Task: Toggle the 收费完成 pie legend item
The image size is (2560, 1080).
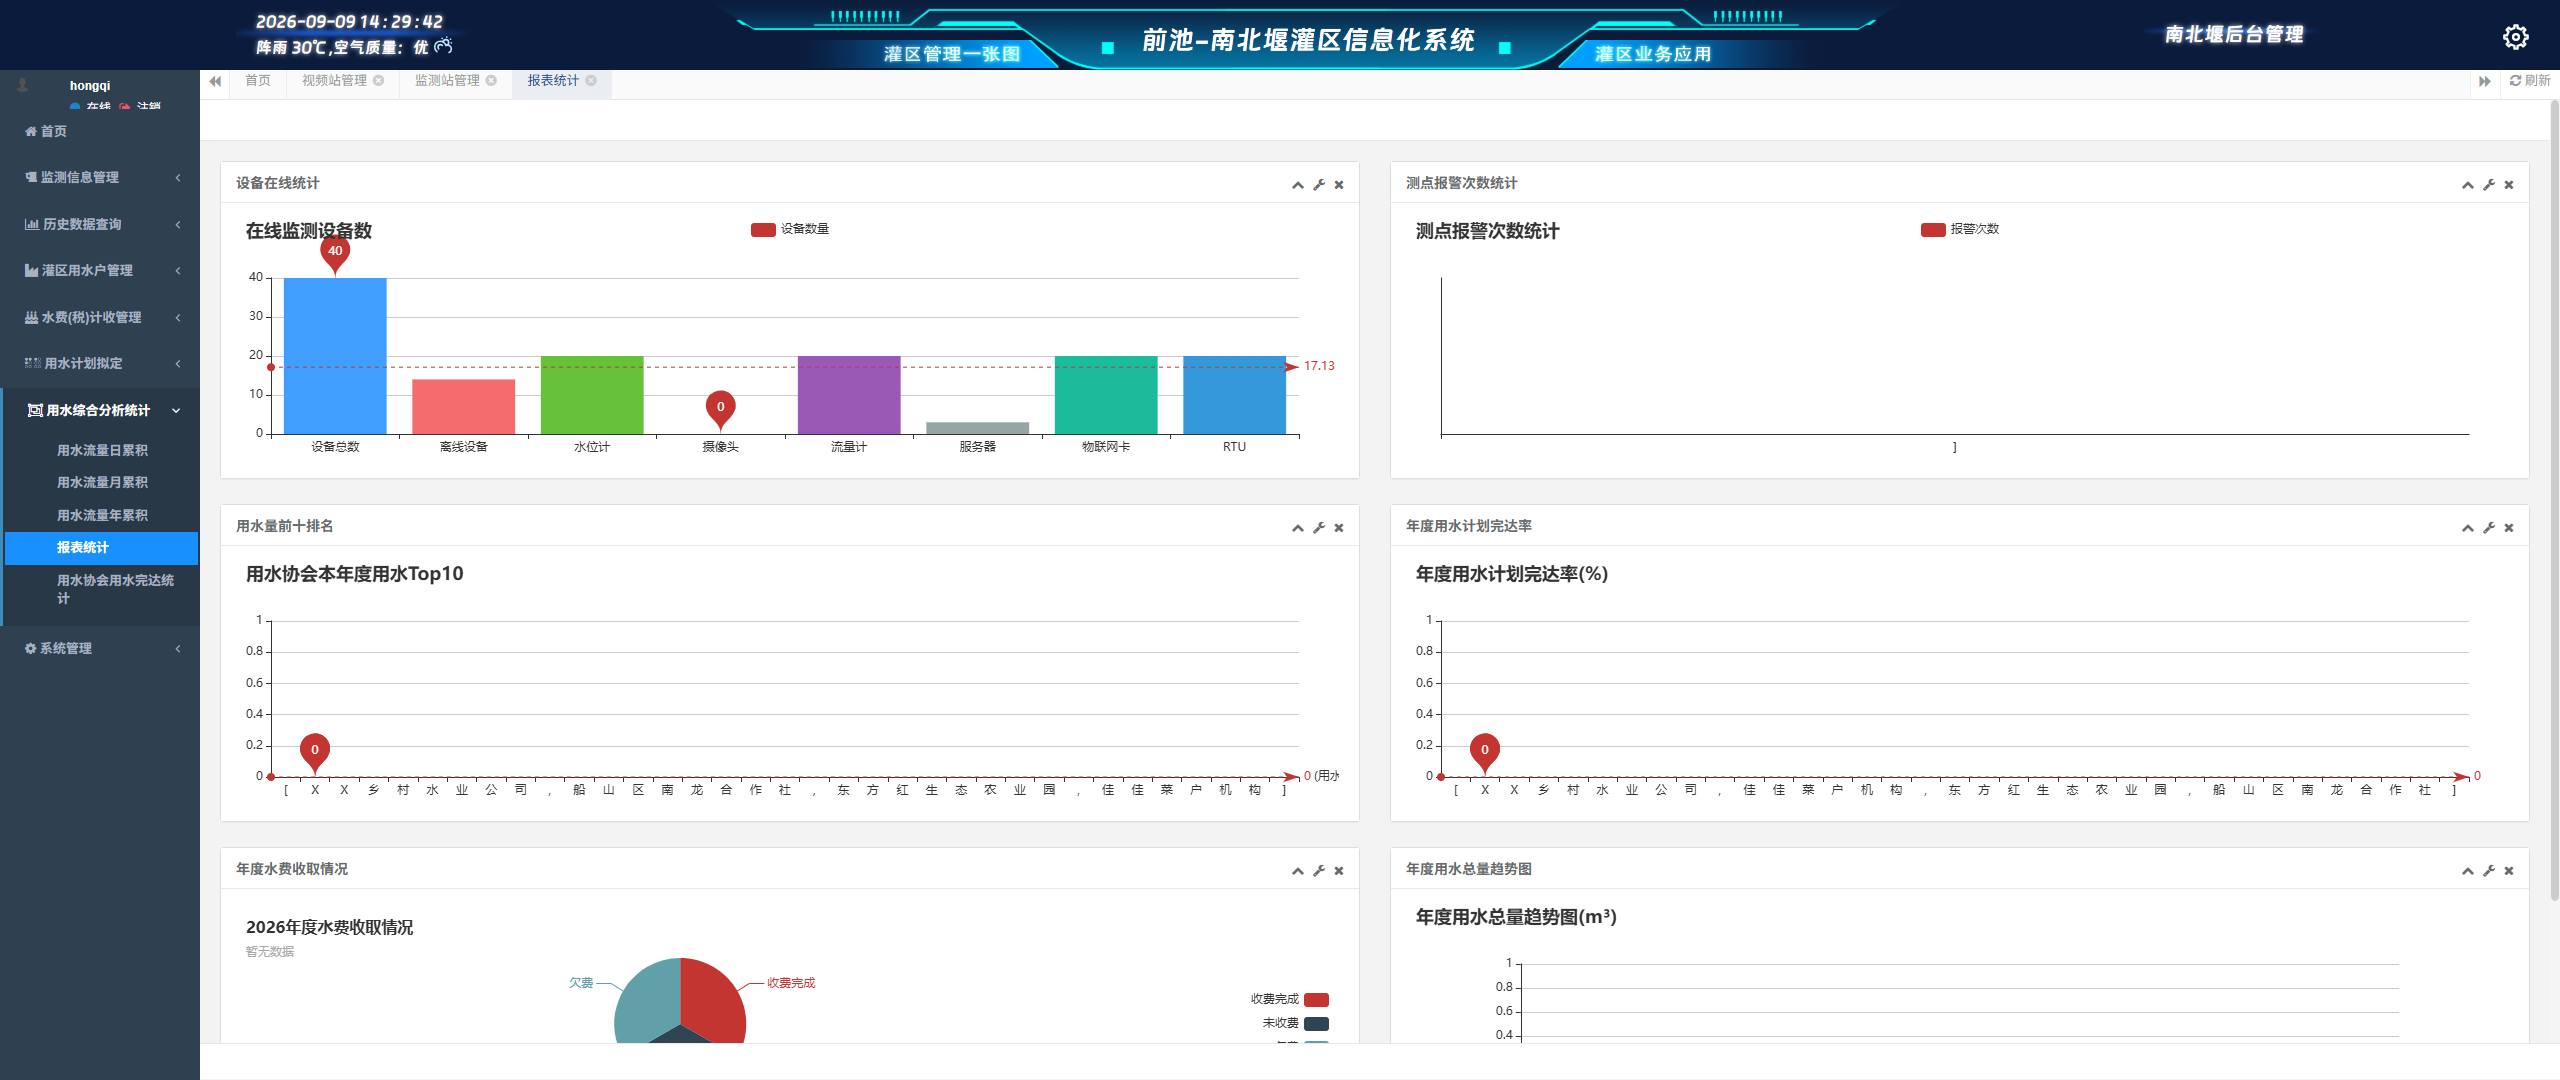Action: click(1289, 1000)
